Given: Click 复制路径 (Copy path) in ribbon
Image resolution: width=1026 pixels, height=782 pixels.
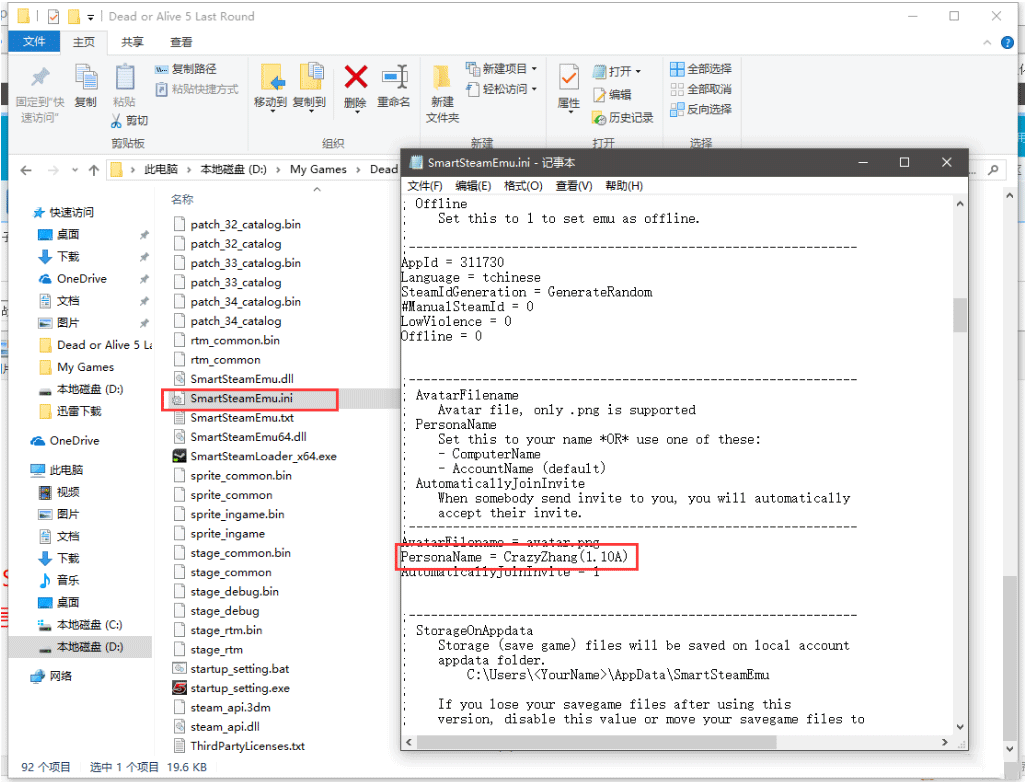Looking at the screenshot, I should click(186, 69).
